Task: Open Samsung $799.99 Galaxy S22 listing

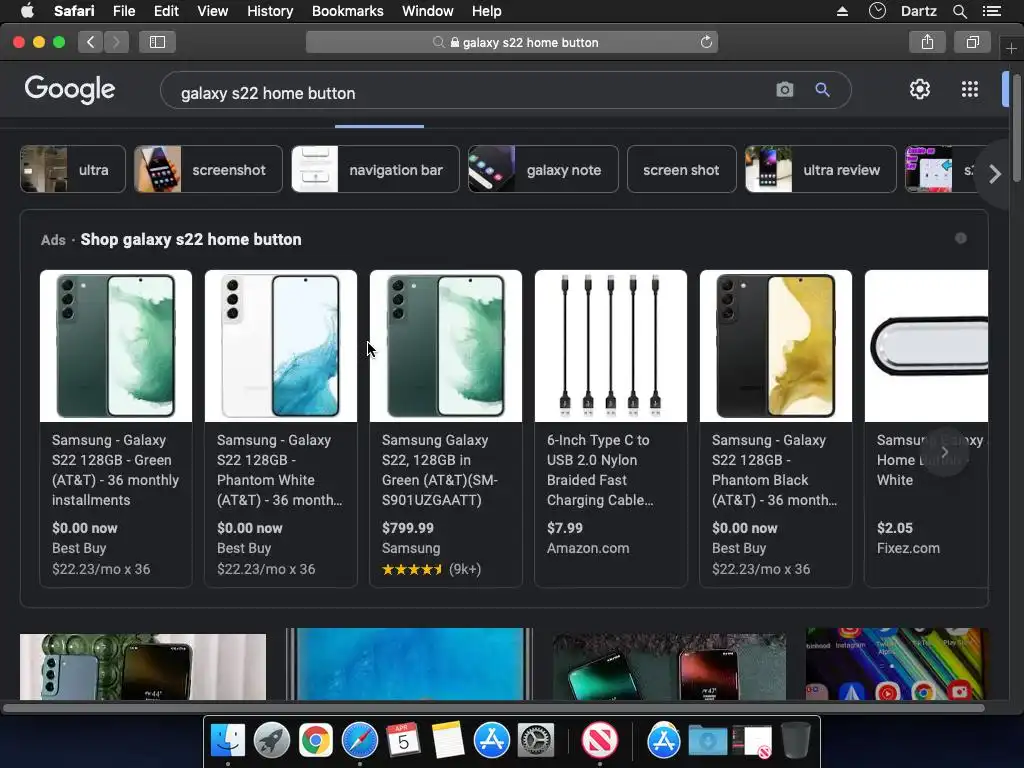Action: point(445,428)
